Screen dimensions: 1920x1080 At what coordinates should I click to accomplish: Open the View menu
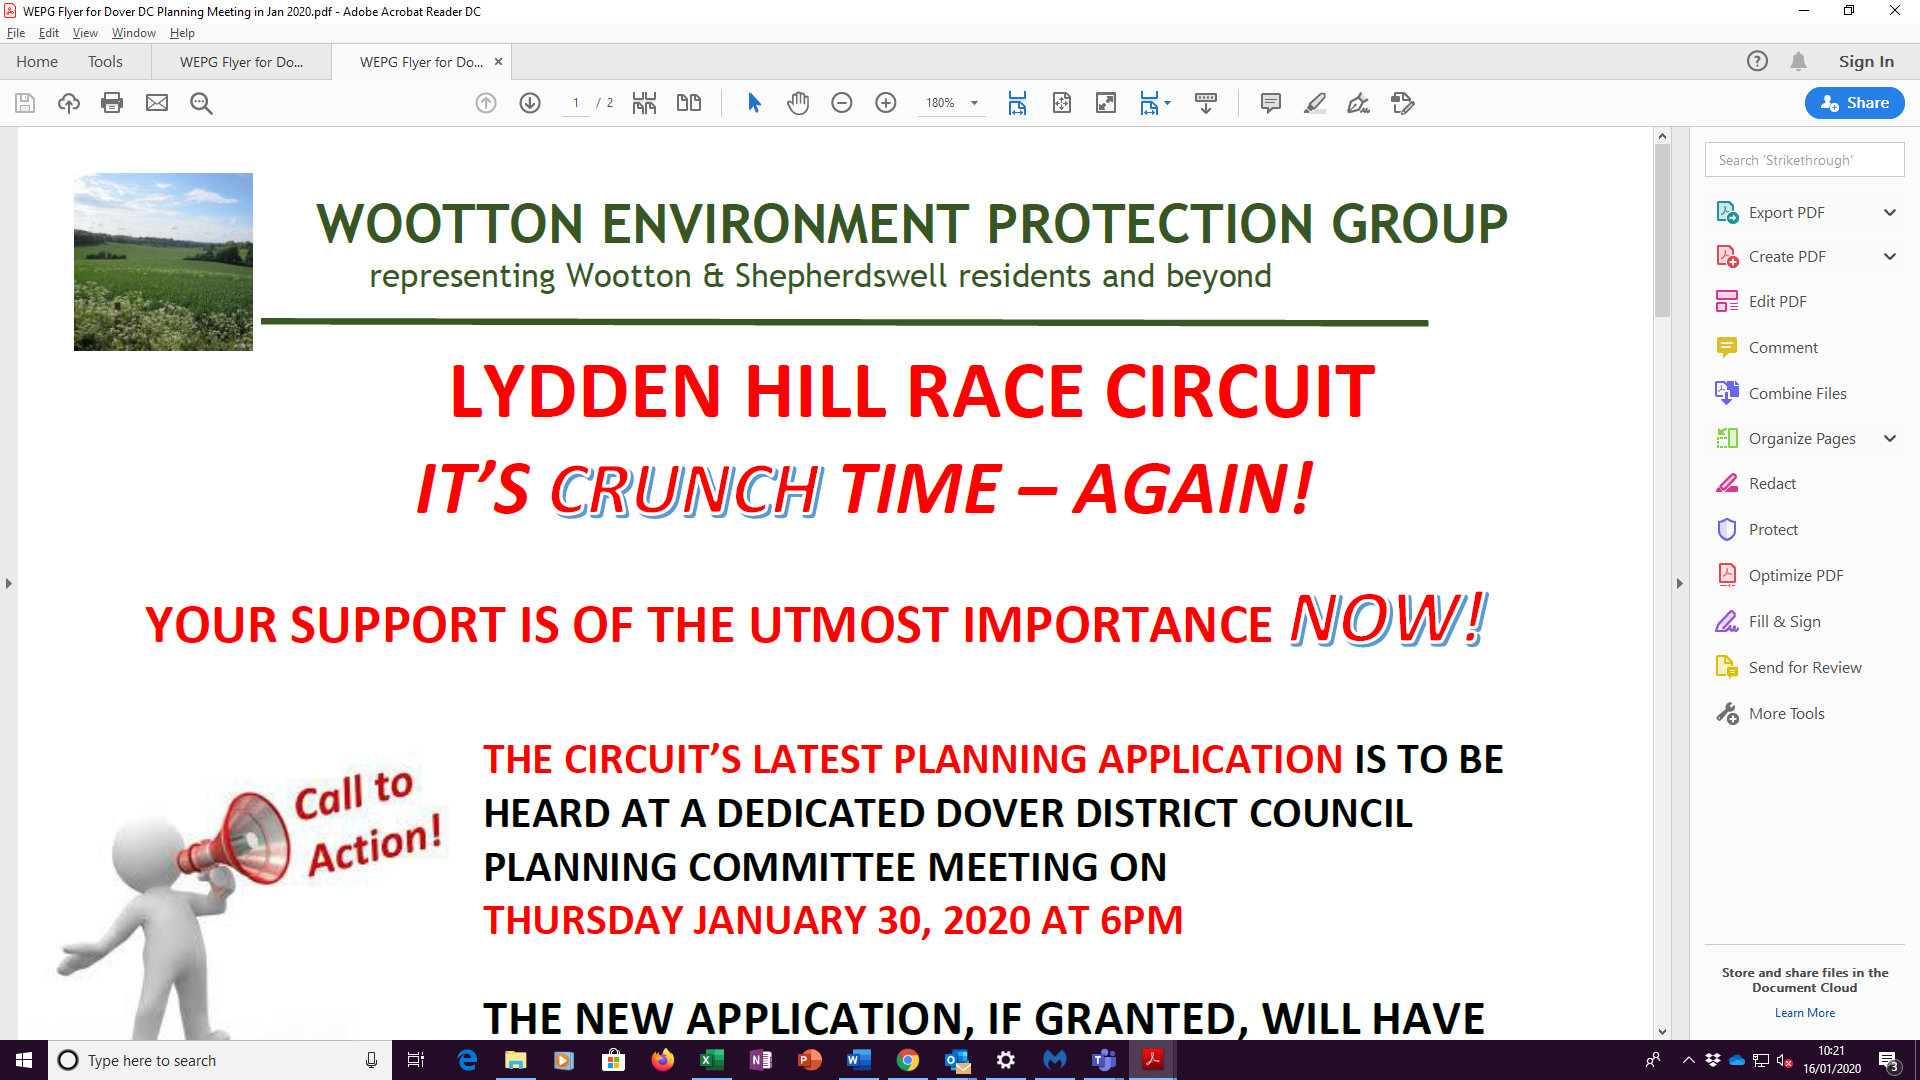(85, 33)
